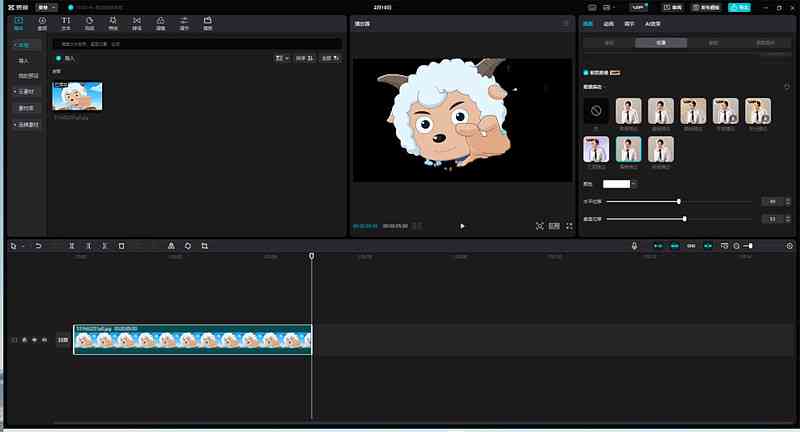Open the pointer tool dropdown arrow
Image resolution: width=800 pixels, height=432 pixels.
(23, 246)
